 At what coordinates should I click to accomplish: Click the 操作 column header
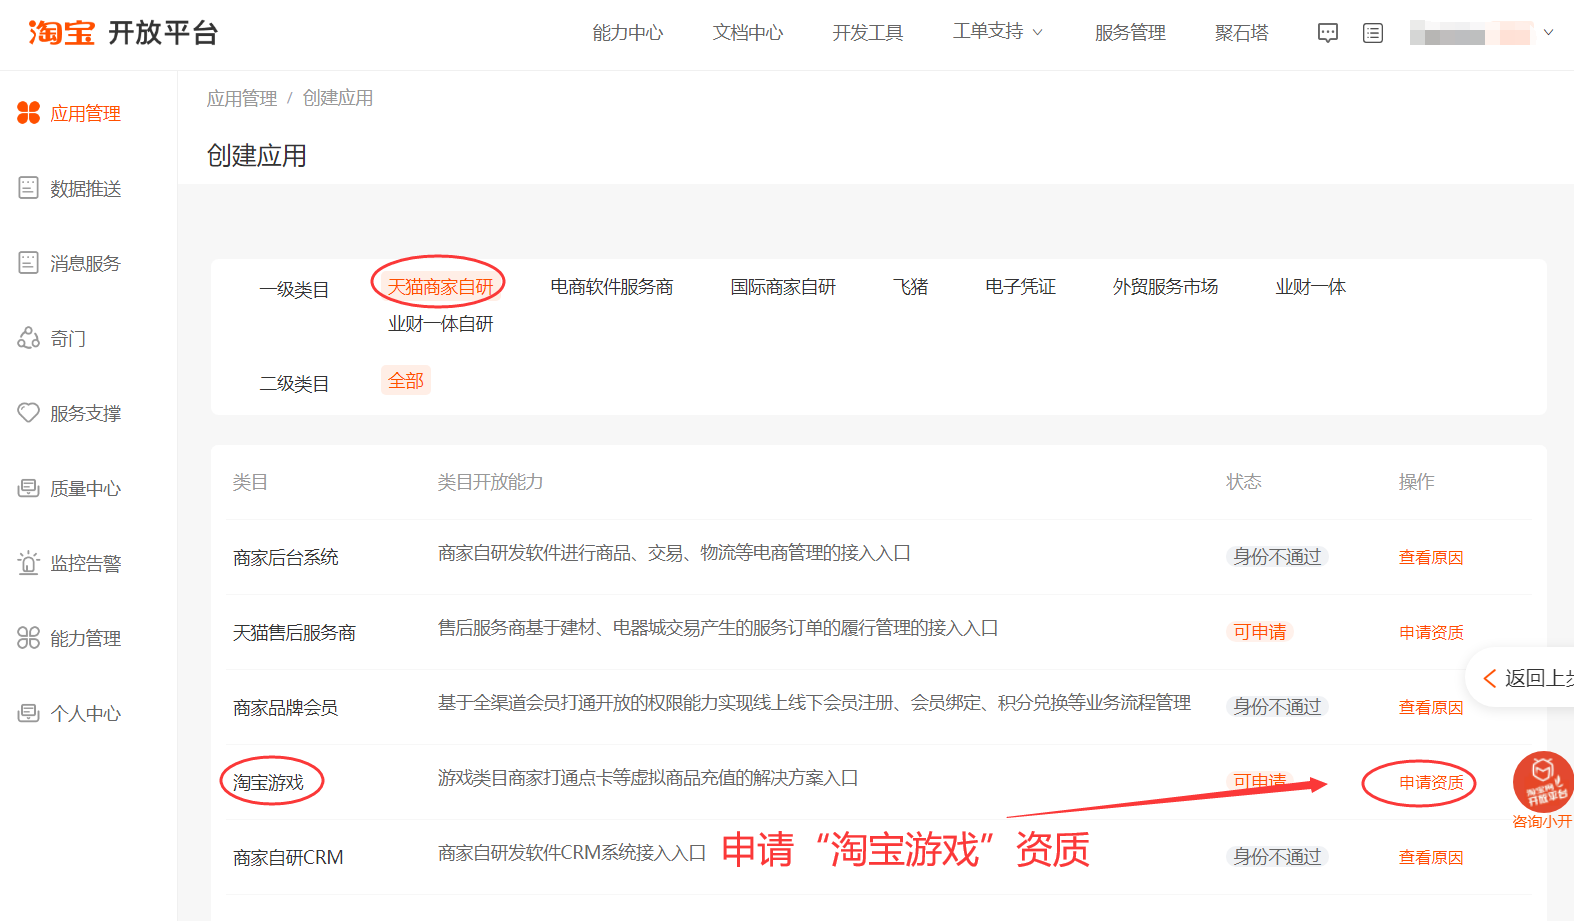point(1416,482)
